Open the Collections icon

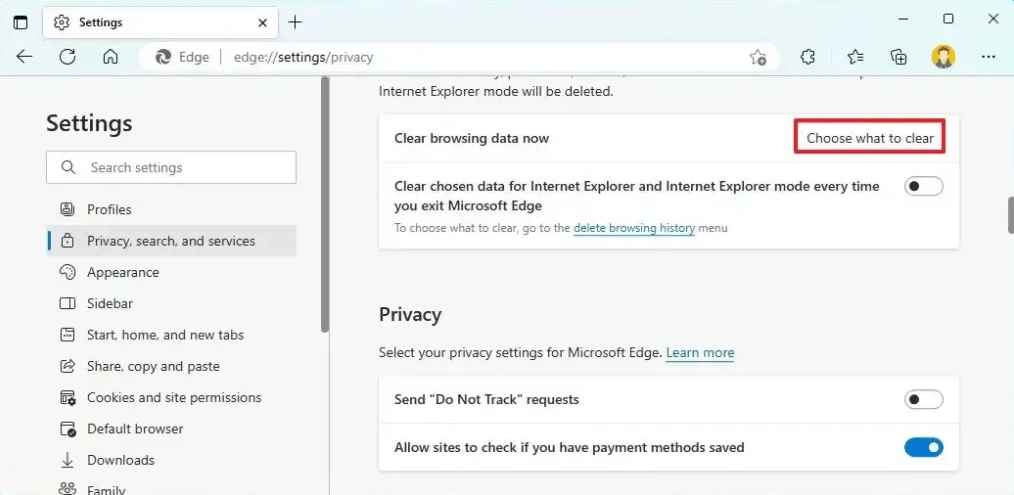click(899, 57)
